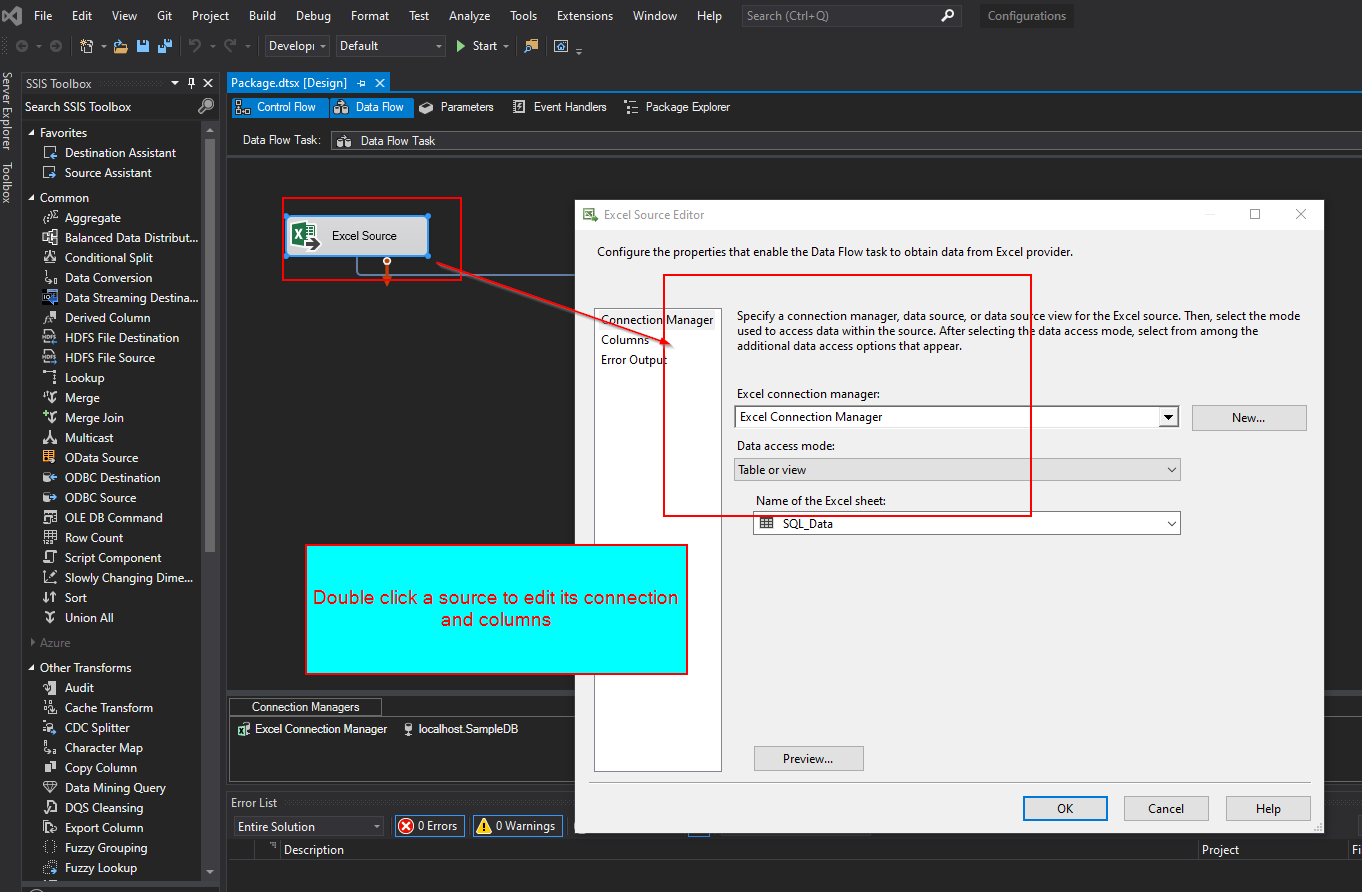The height and width of the screenshot is (892, 1362).
Task: Click the search magnifier in SSIS Toolbox
Action: (x=206, y=106)
